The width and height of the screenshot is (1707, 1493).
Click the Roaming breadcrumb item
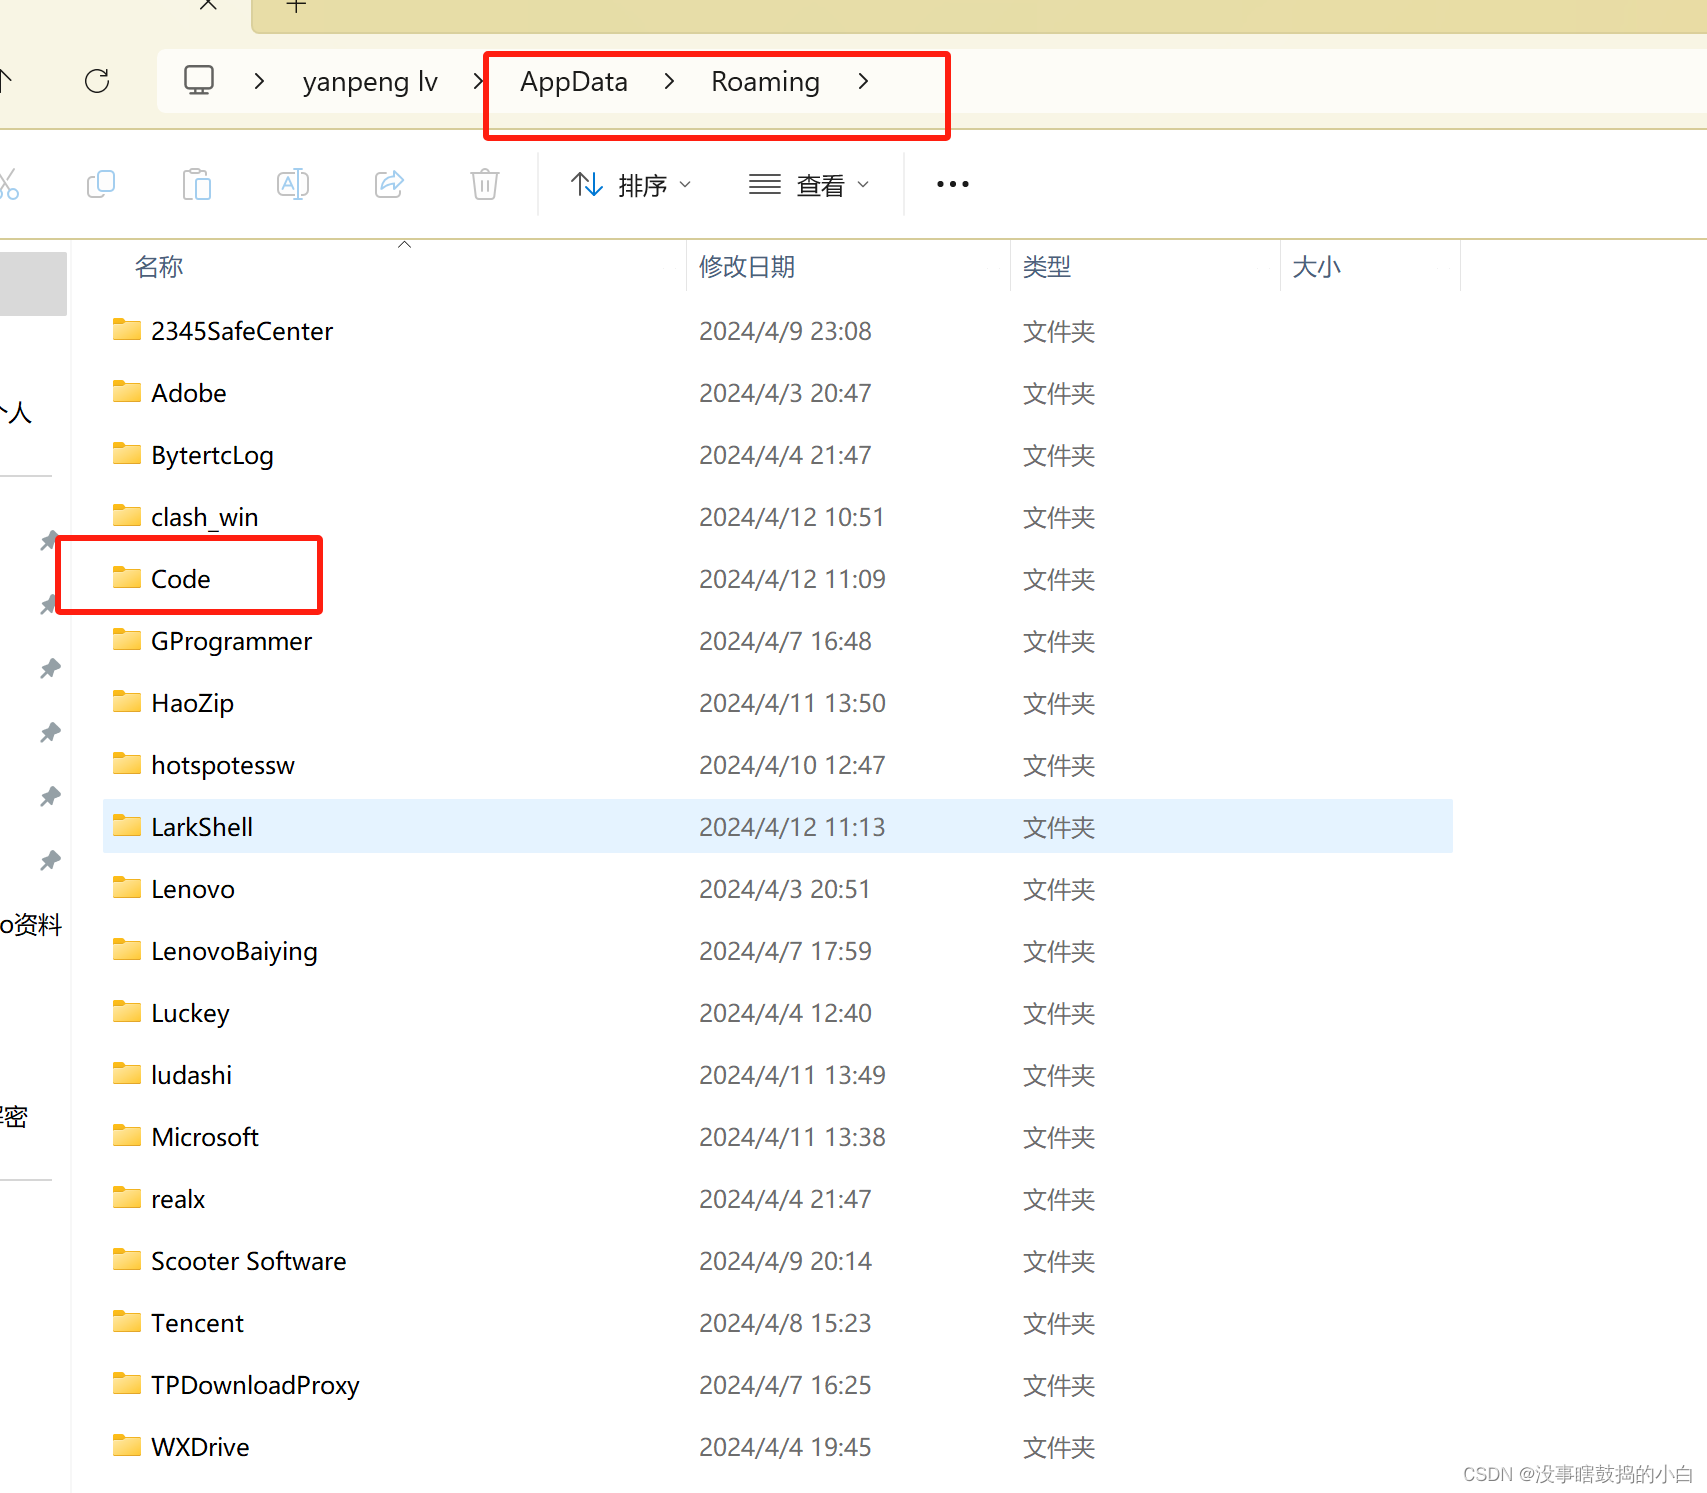[764, 81]
